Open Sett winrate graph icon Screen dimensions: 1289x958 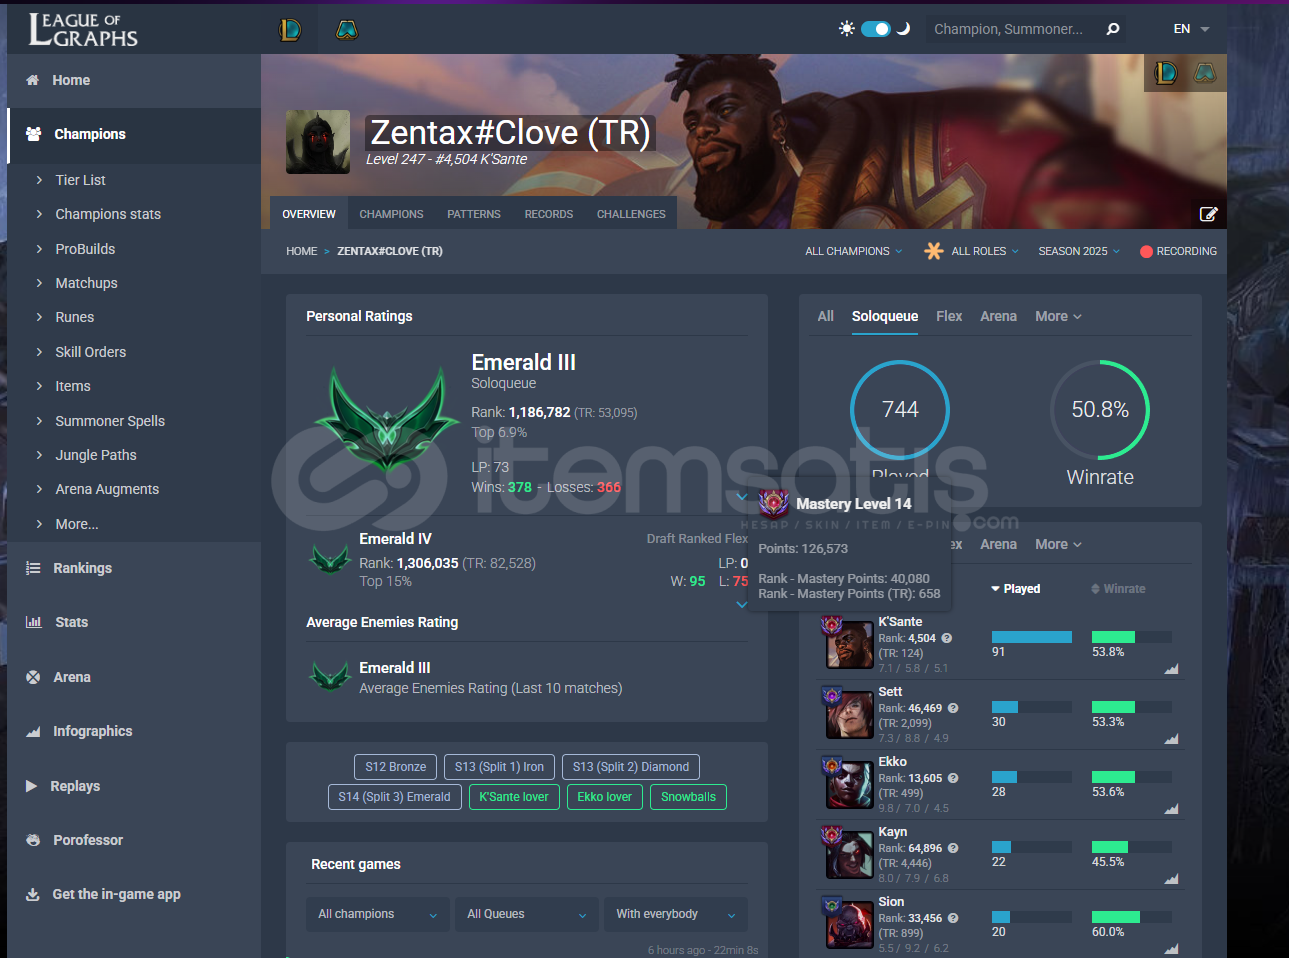point(1171,739)
